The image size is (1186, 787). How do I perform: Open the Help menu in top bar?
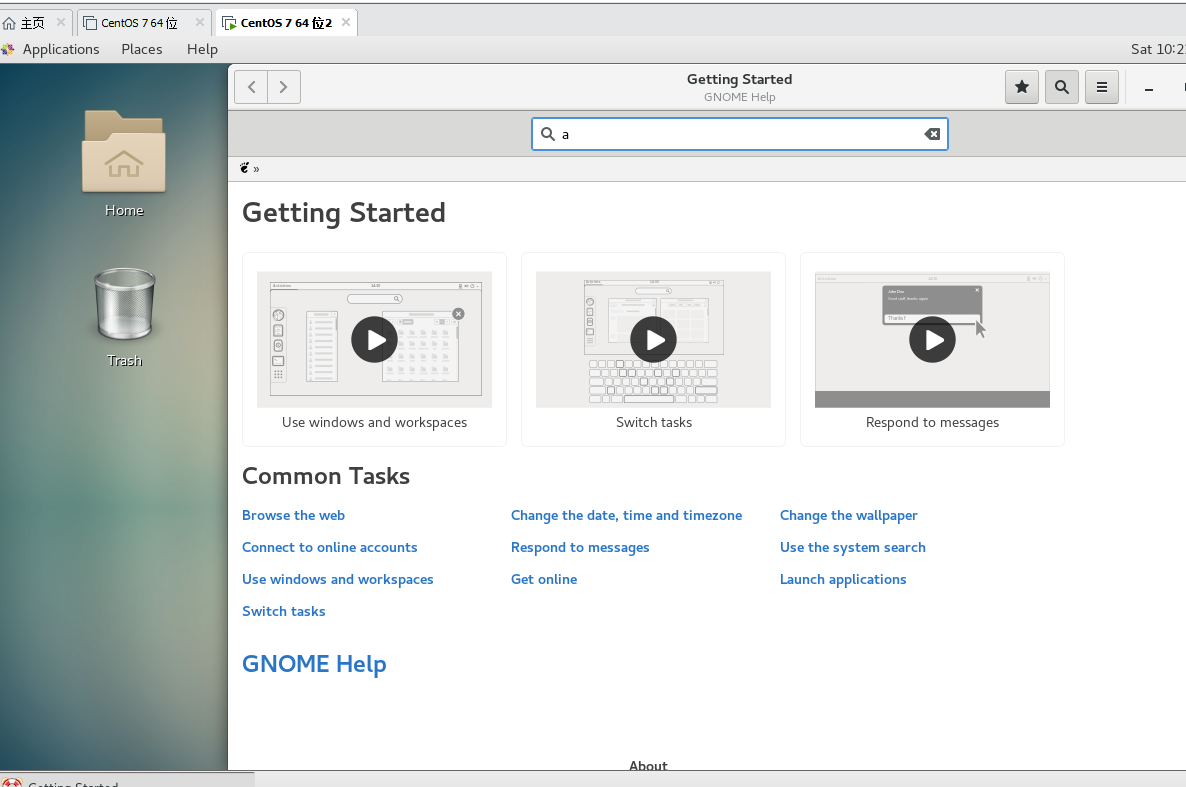pyautogui.click(x=202, y=49)
